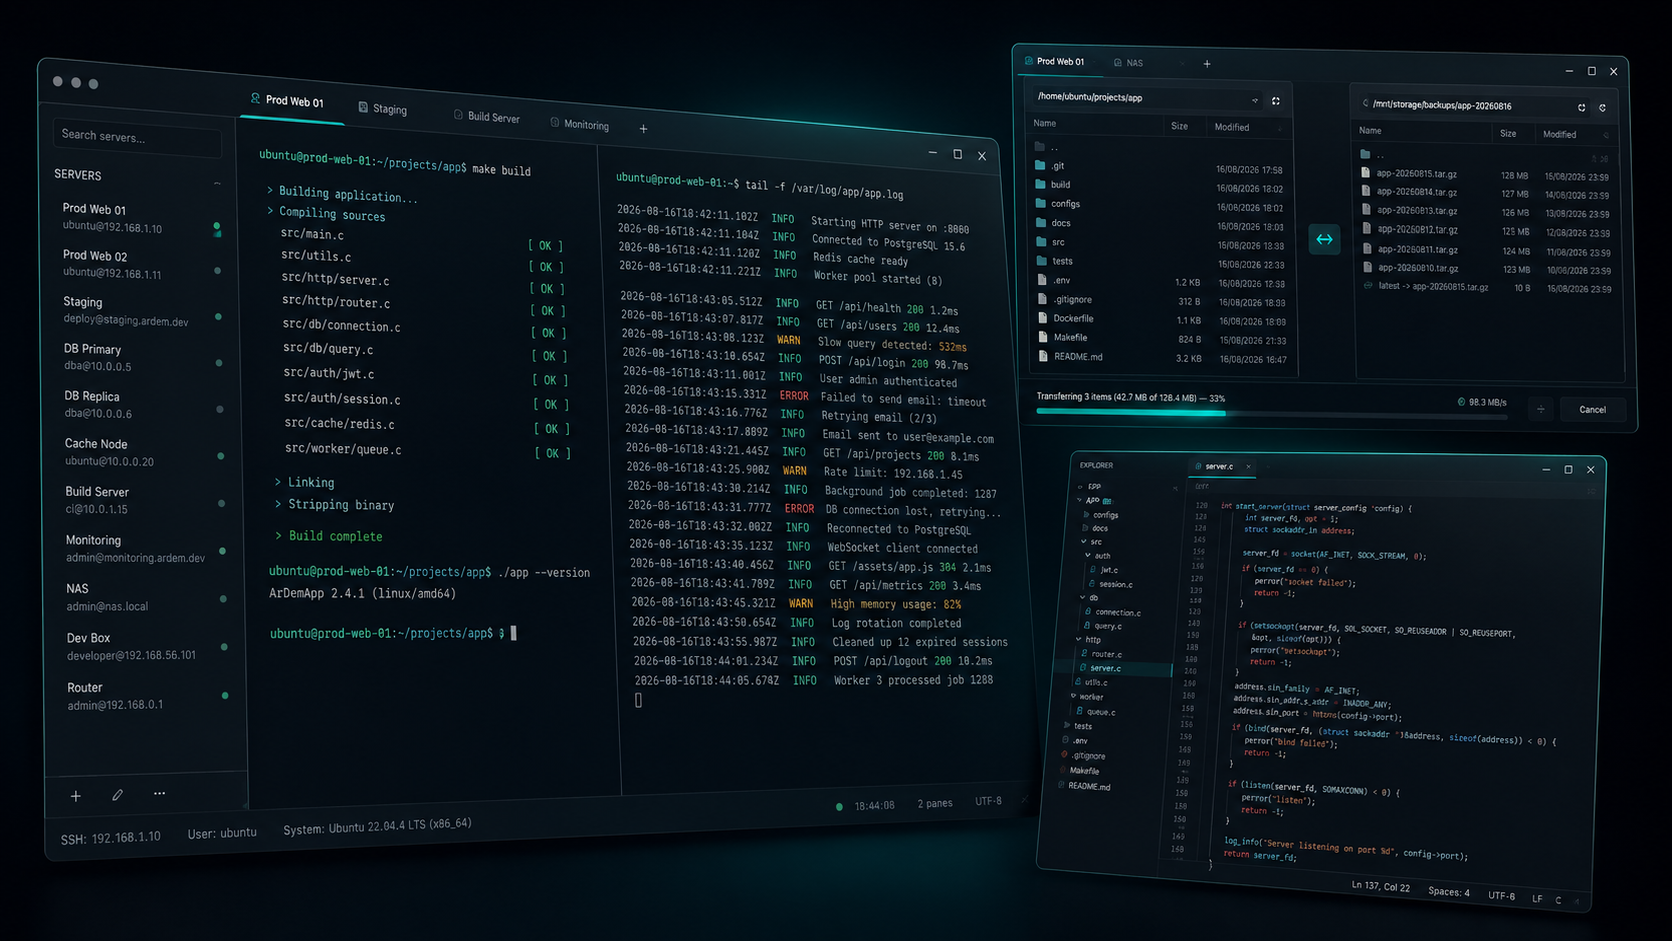Click the expand icon beside the /home/ubuntu/projects/app path
This screenshot has width=1672, height=941.
point(1276,101)
